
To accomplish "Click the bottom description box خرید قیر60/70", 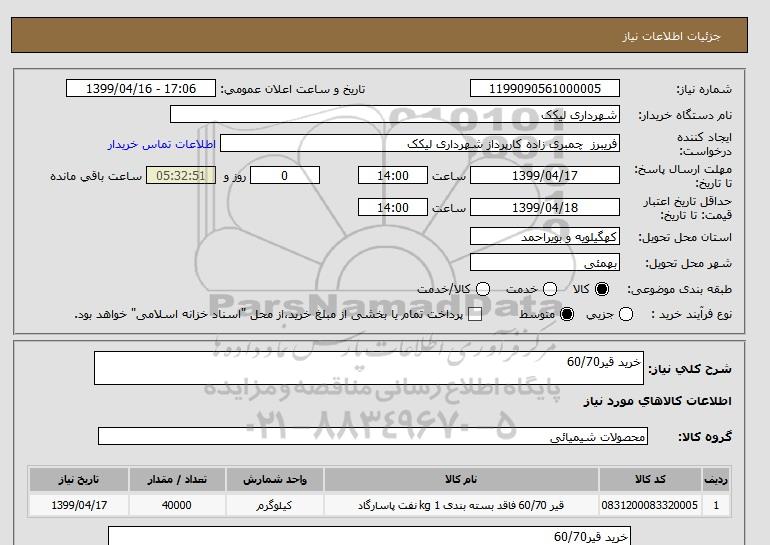I will 369,536.
